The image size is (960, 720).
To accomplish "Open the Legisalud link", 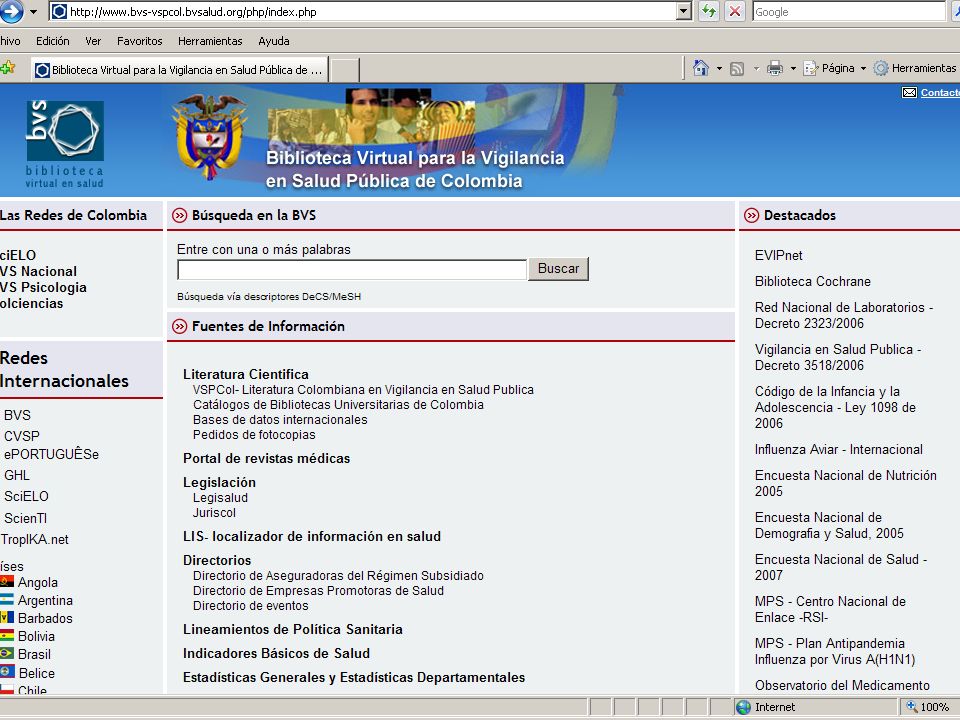I will coord(220,498).
